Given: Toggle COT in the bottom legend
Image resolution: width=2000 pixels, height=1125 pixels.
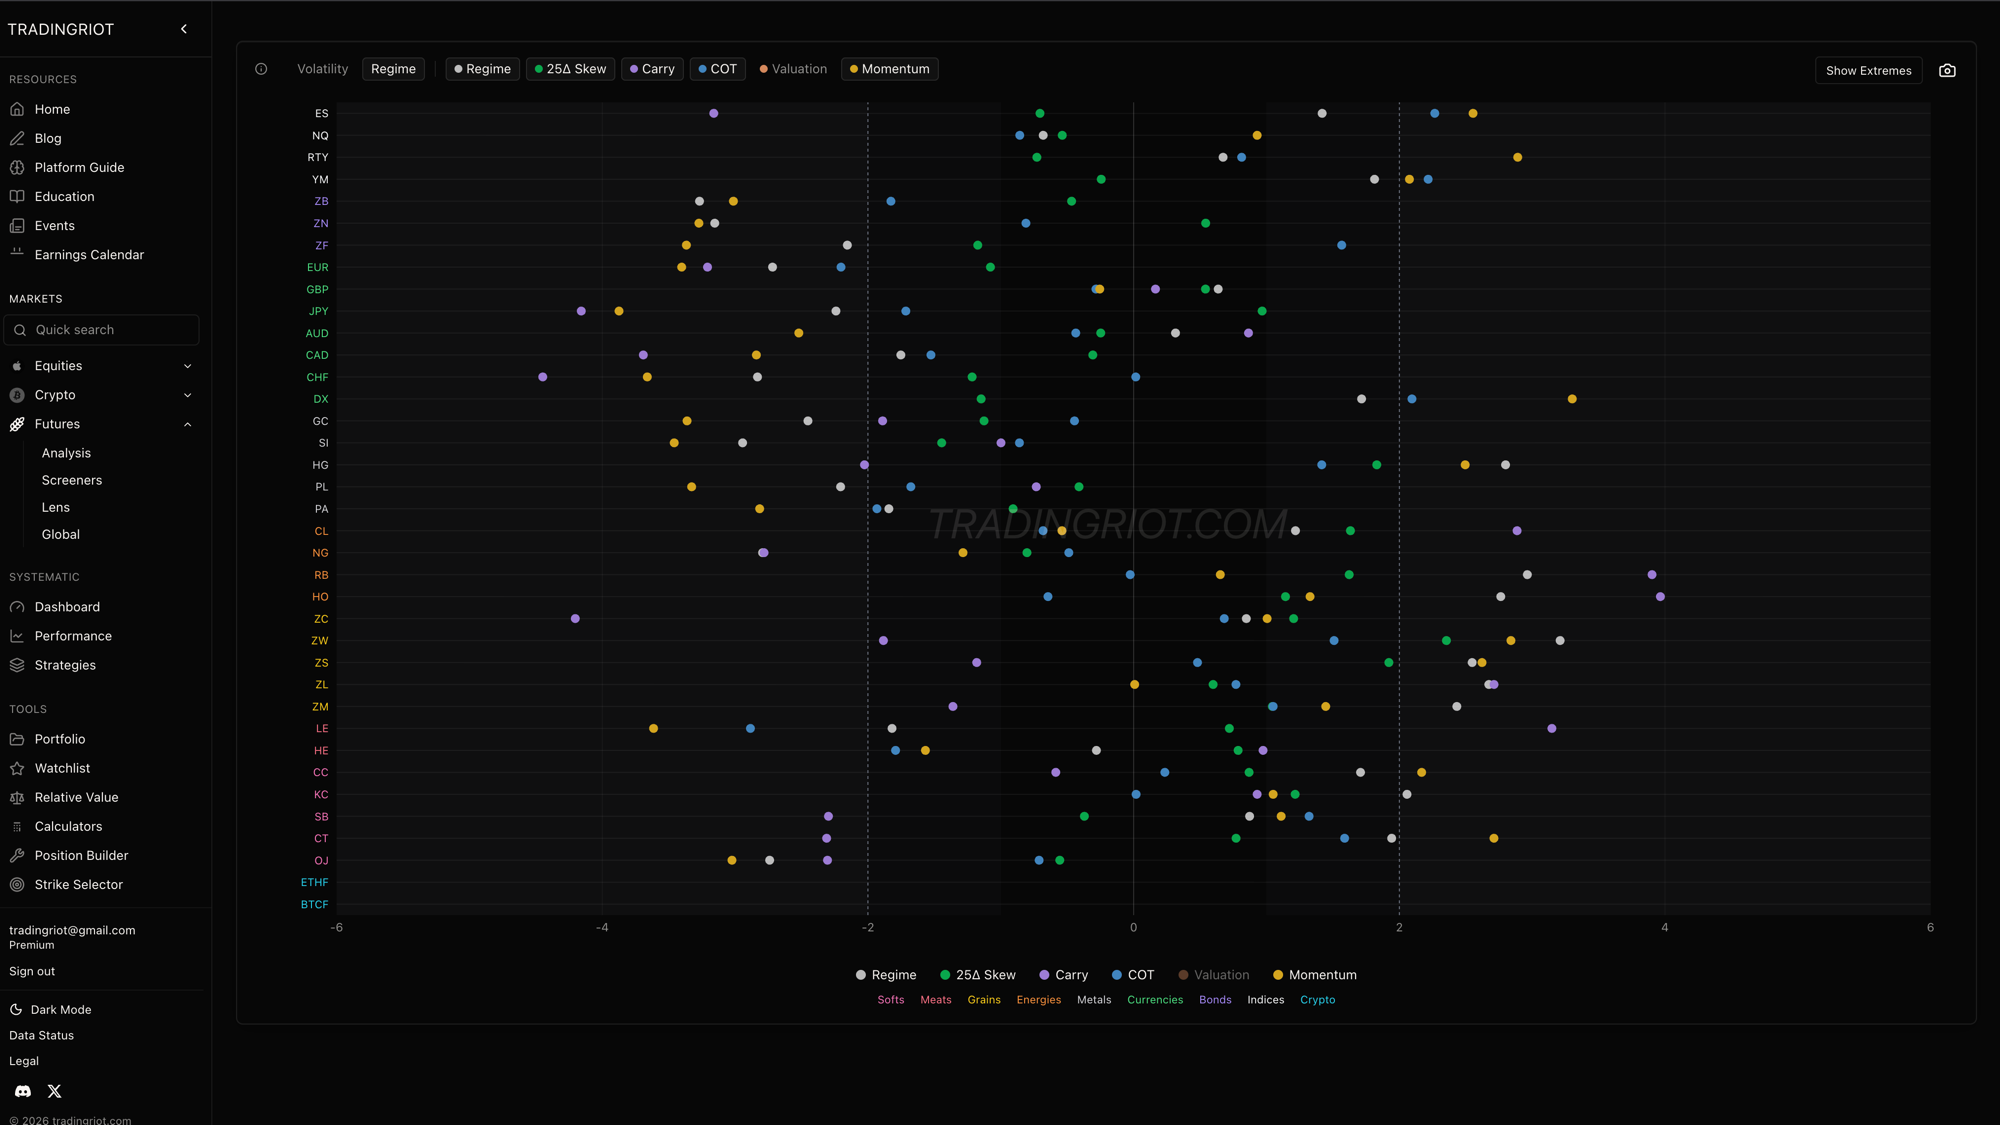Looking at the screenshot, I should [1133, 975].
